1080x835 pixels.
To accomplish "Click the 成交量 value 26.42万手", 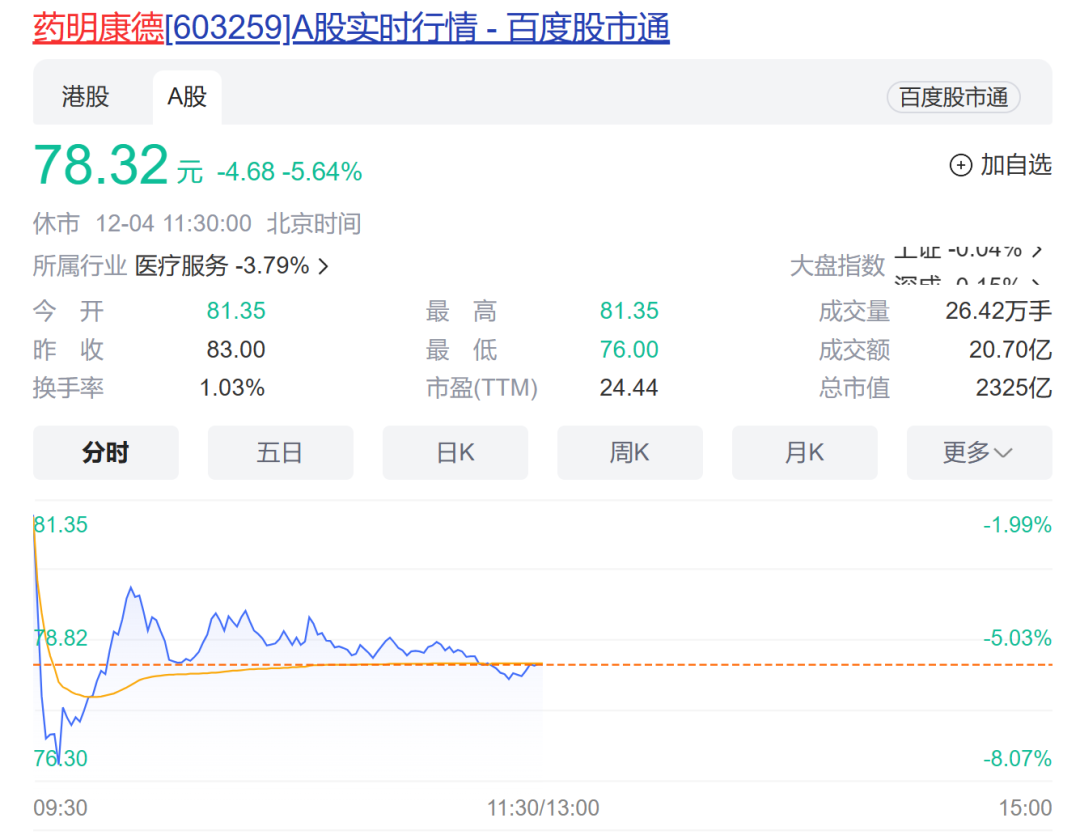I will pos(999,311).
